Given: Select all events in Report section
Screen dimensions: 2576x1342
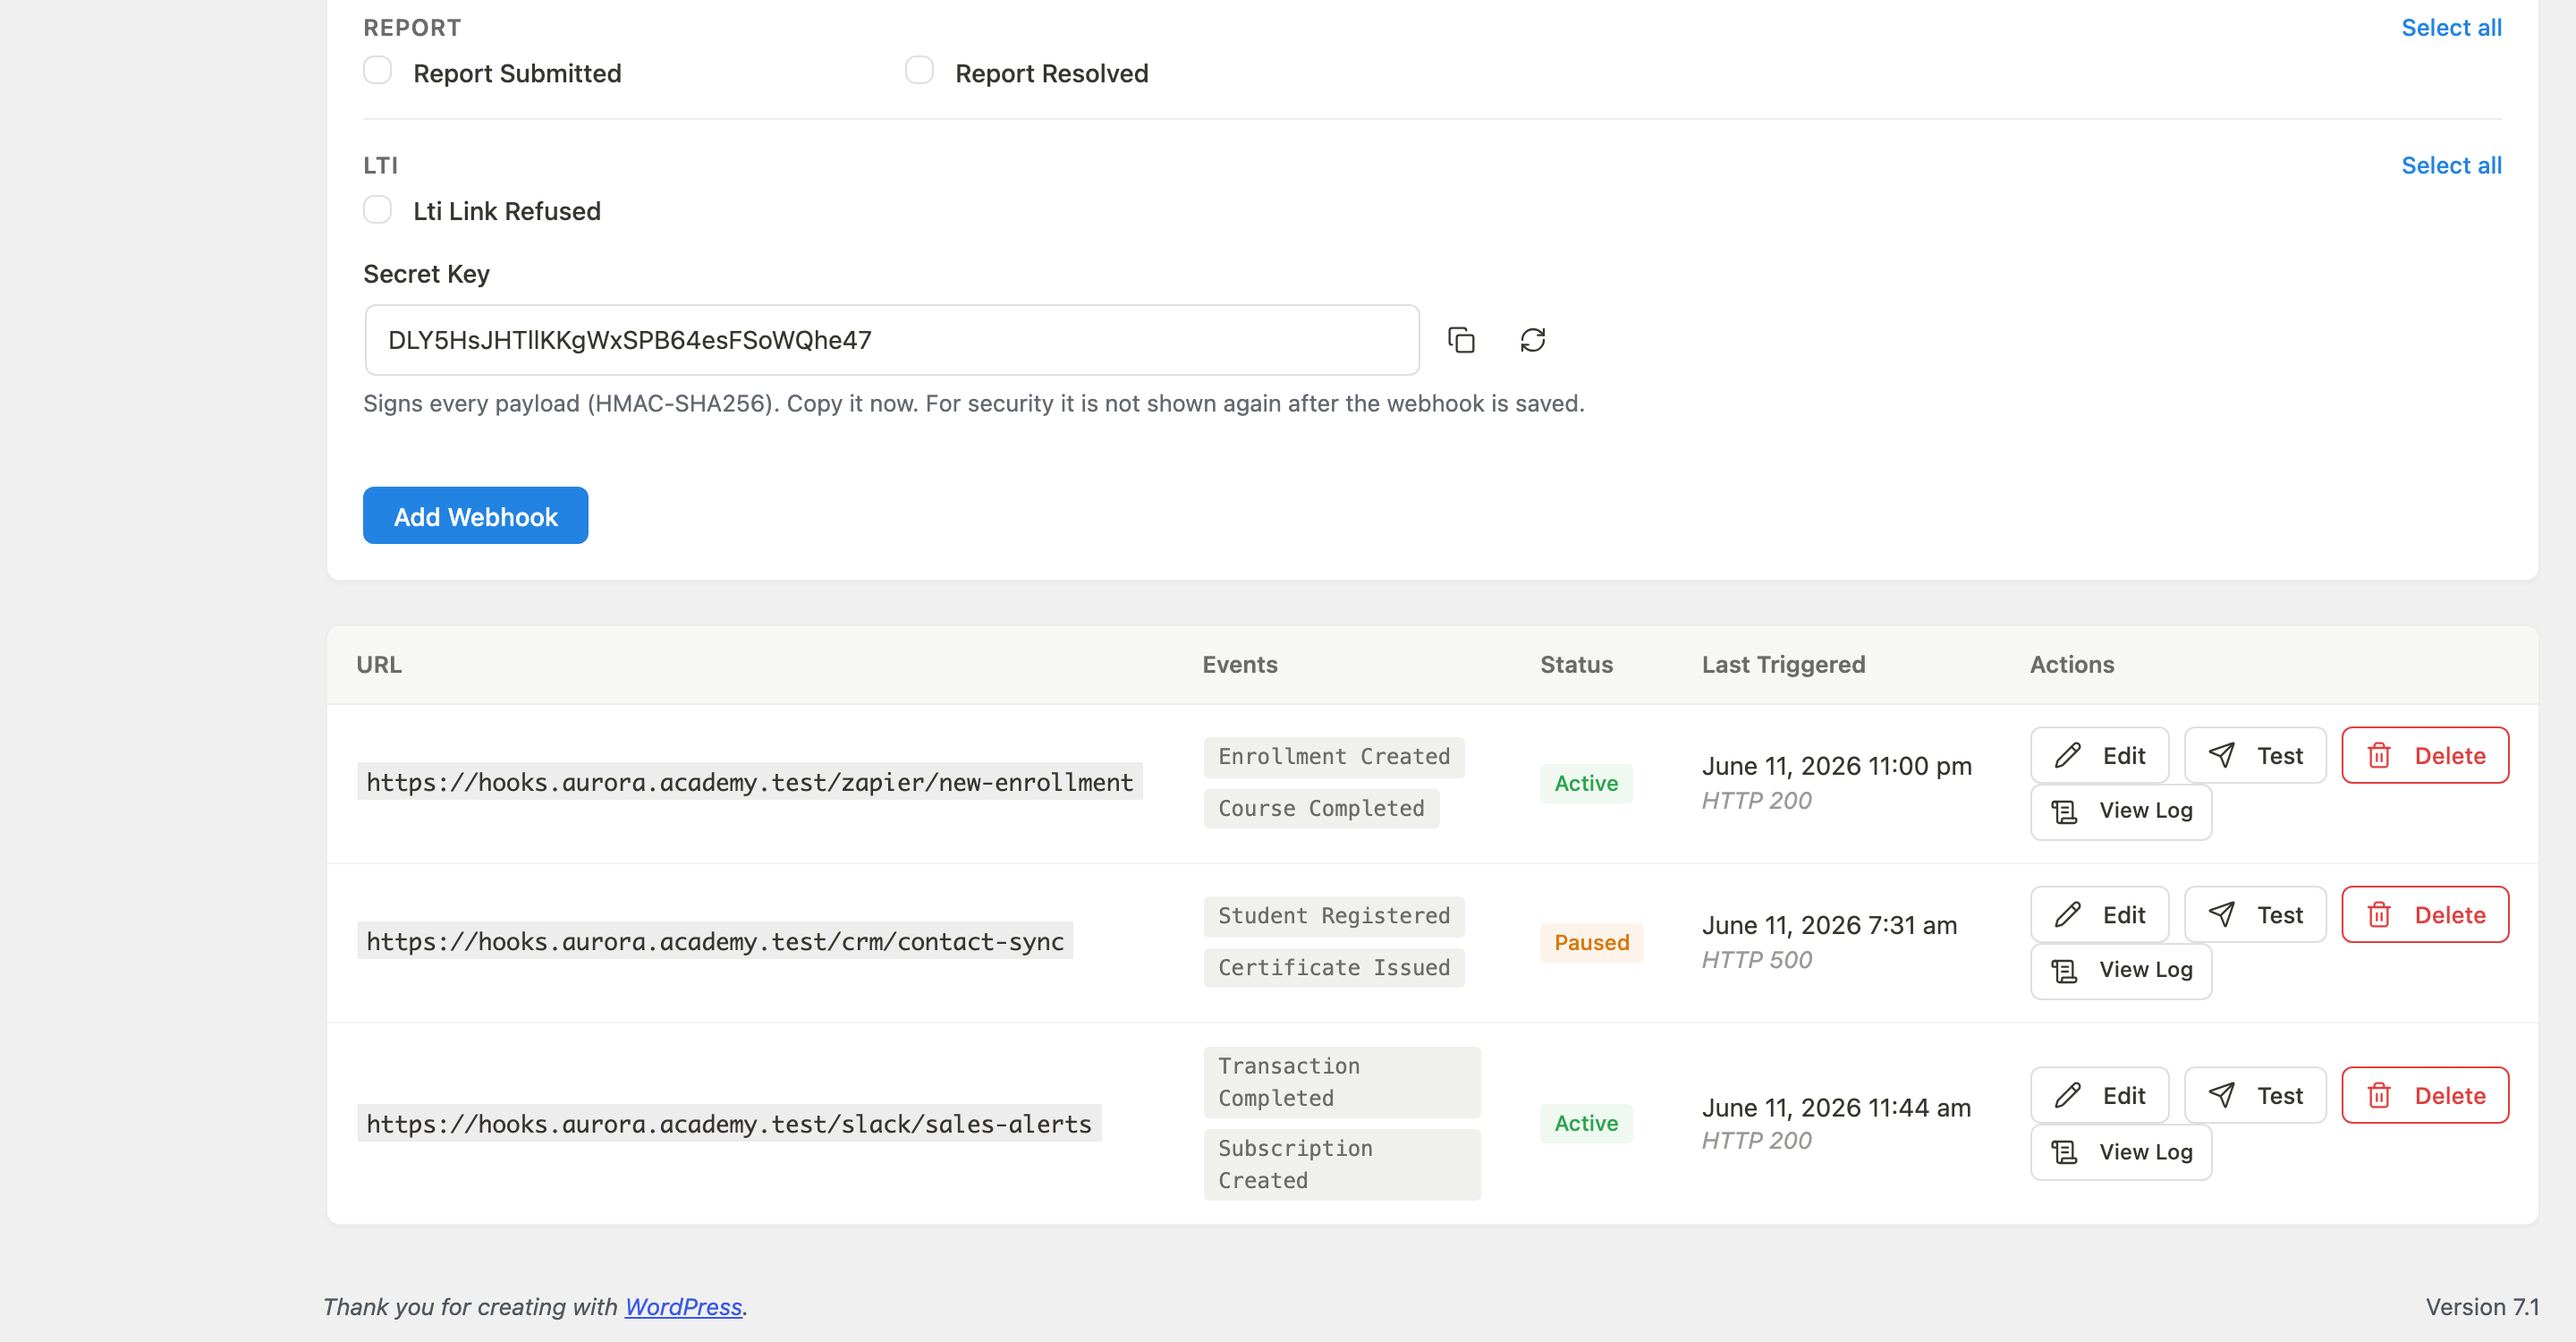Looking at the screenshot, I should click(x=2451, y=28).
